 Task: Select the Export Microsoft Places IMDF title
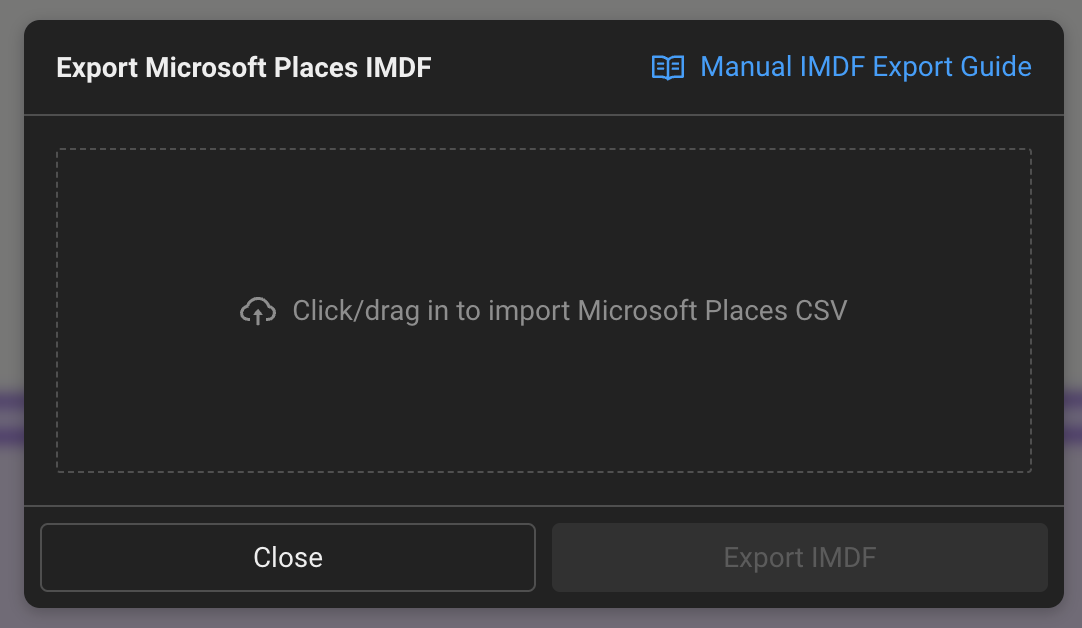click(x=243, y=68)
